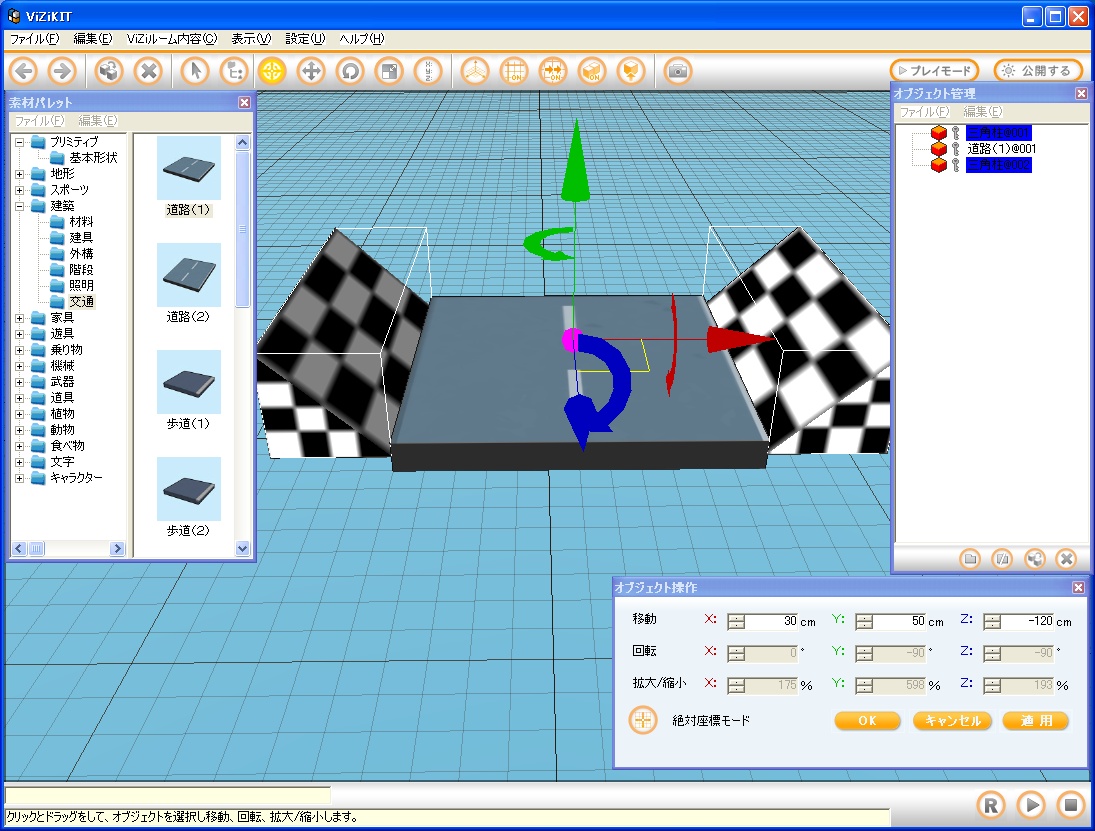Click the camera snapshot icon

(x=678, y=71)
